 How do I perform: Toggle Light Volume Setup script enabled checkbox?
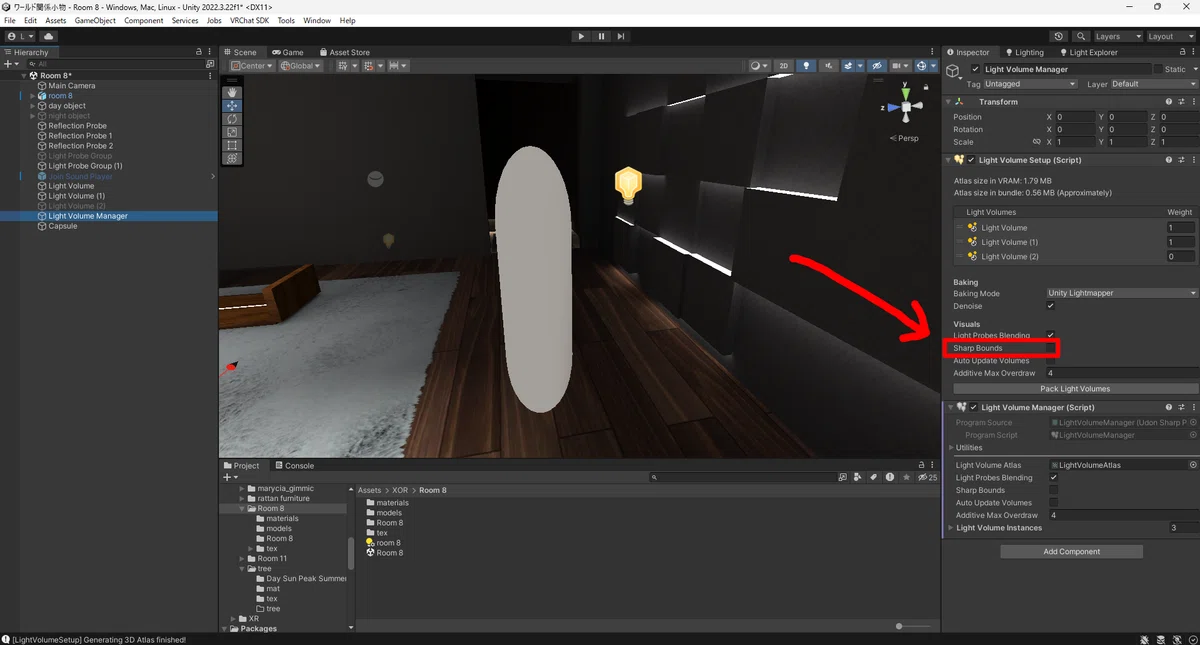[971, 160]
